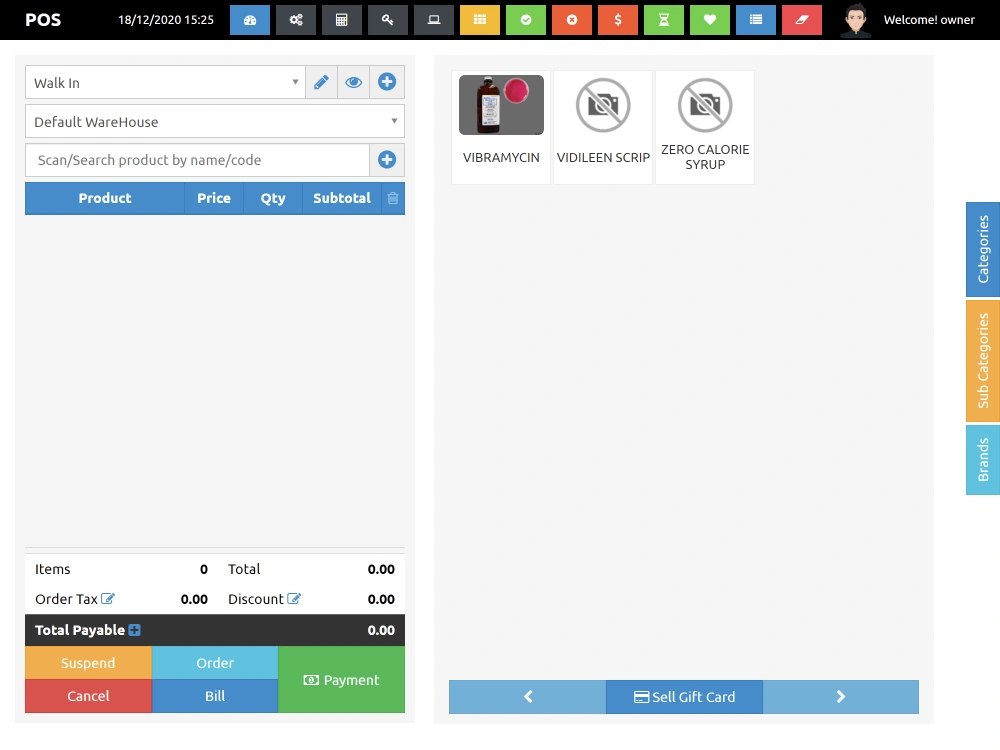The width and height of the screenshot is (1000, 750).
Task: Select the ZERO CALORIE SYRUP product
Action: click(705, 128)
